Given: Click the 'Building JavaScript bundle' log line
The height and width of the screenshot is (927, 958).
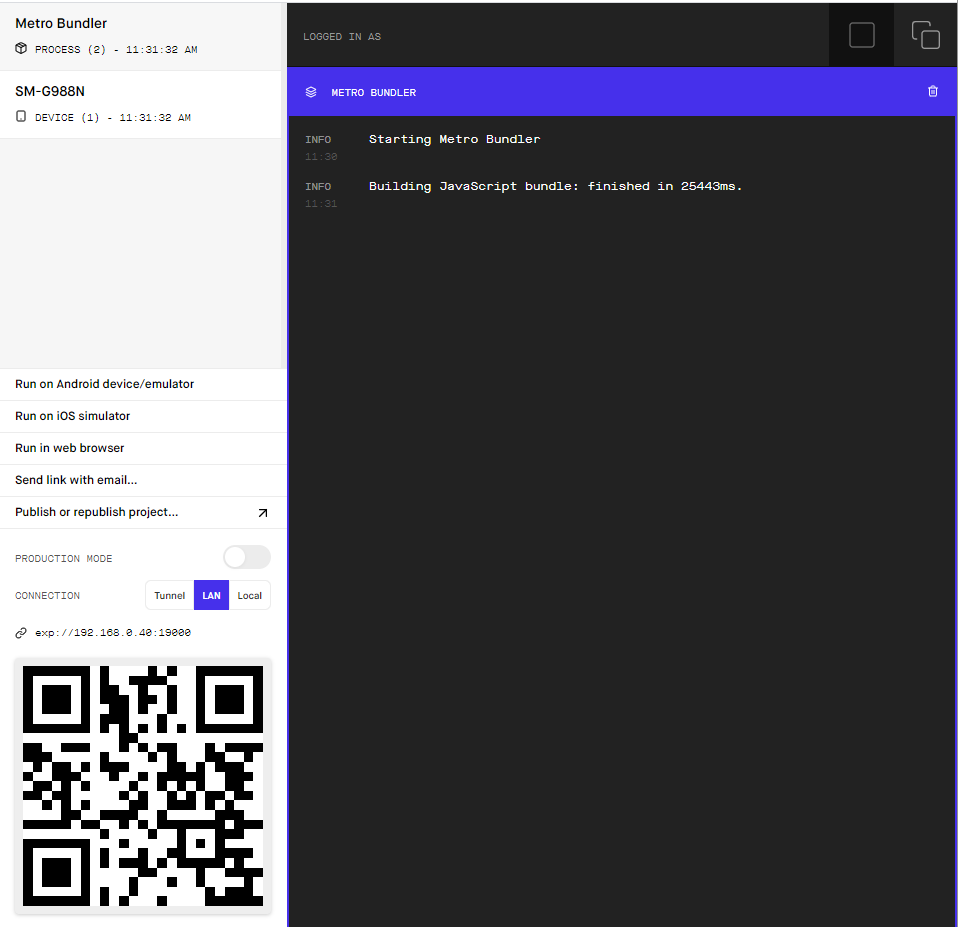Looking at the screenshot, I should 555,186.
